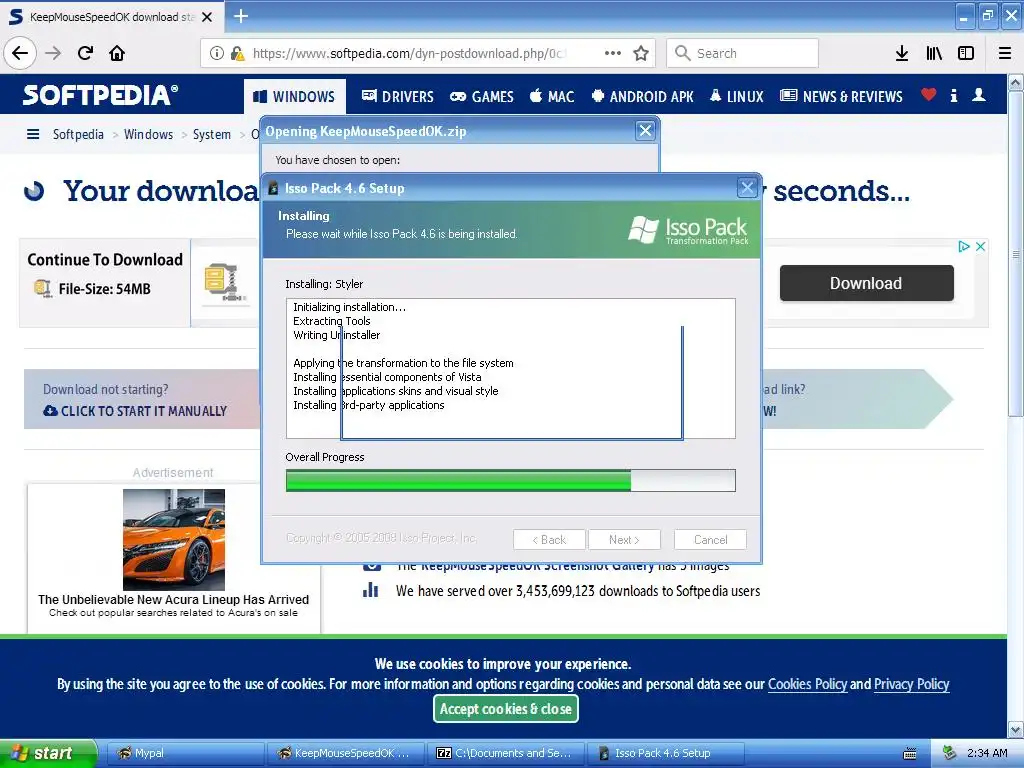Open a new browser tab
The height and width of the screenshot is (768, 1024).
coord(241,16)
